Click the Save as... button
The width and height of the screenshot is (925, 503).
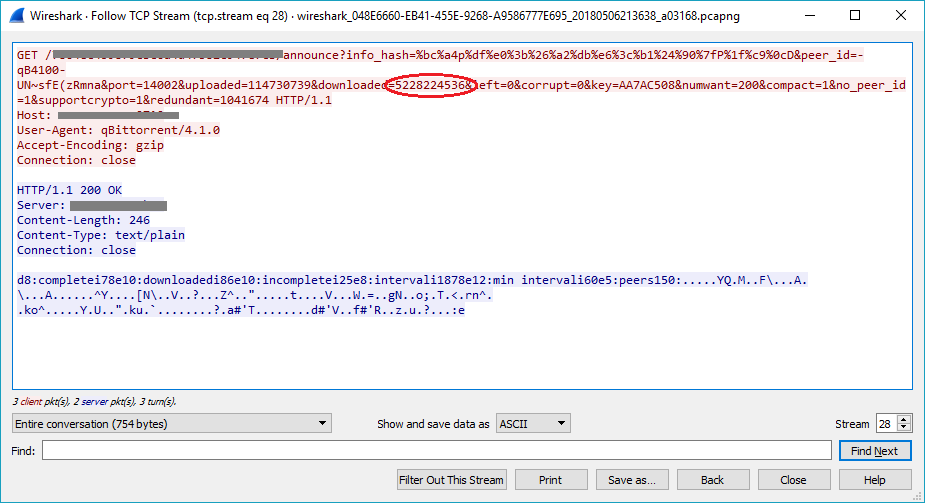pyautogui.click(x=632, y=480)
